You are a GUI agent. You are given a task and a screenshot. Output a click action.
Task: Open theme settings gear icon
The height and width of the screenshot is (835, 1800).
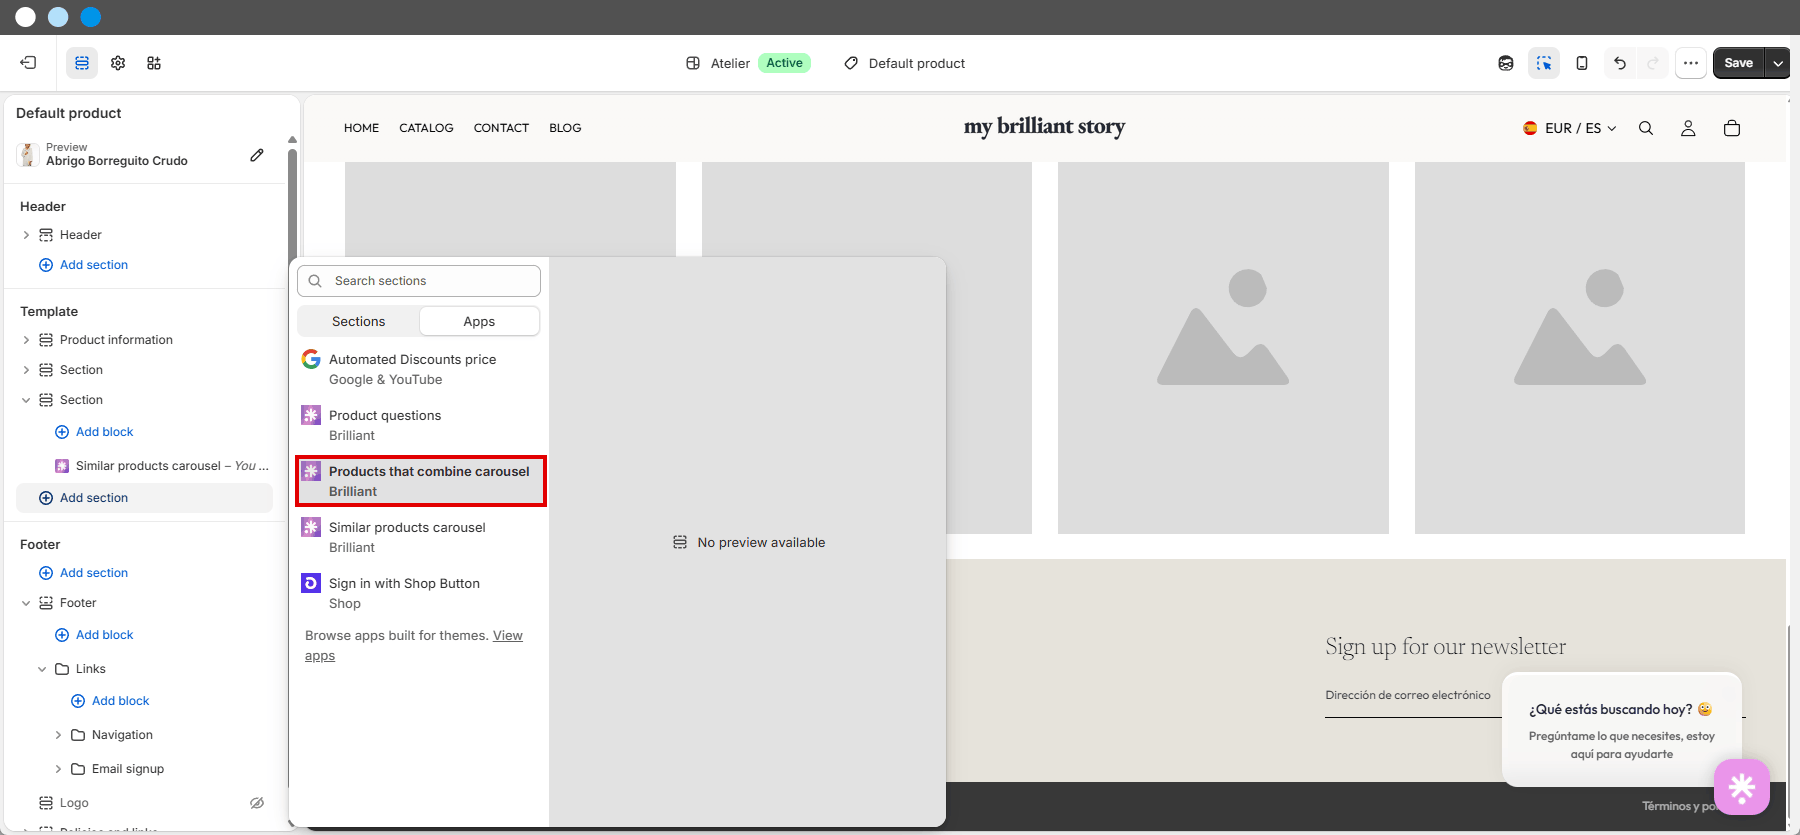pos(118,63)
